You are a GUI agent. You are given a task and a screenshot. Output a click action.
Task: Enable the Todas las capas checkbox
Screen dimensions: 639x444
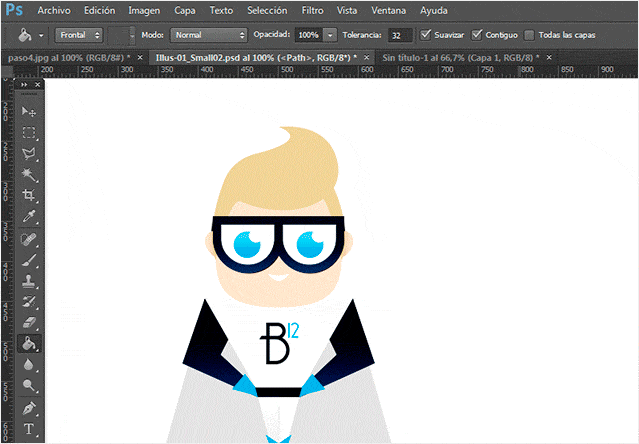[530, 34]
